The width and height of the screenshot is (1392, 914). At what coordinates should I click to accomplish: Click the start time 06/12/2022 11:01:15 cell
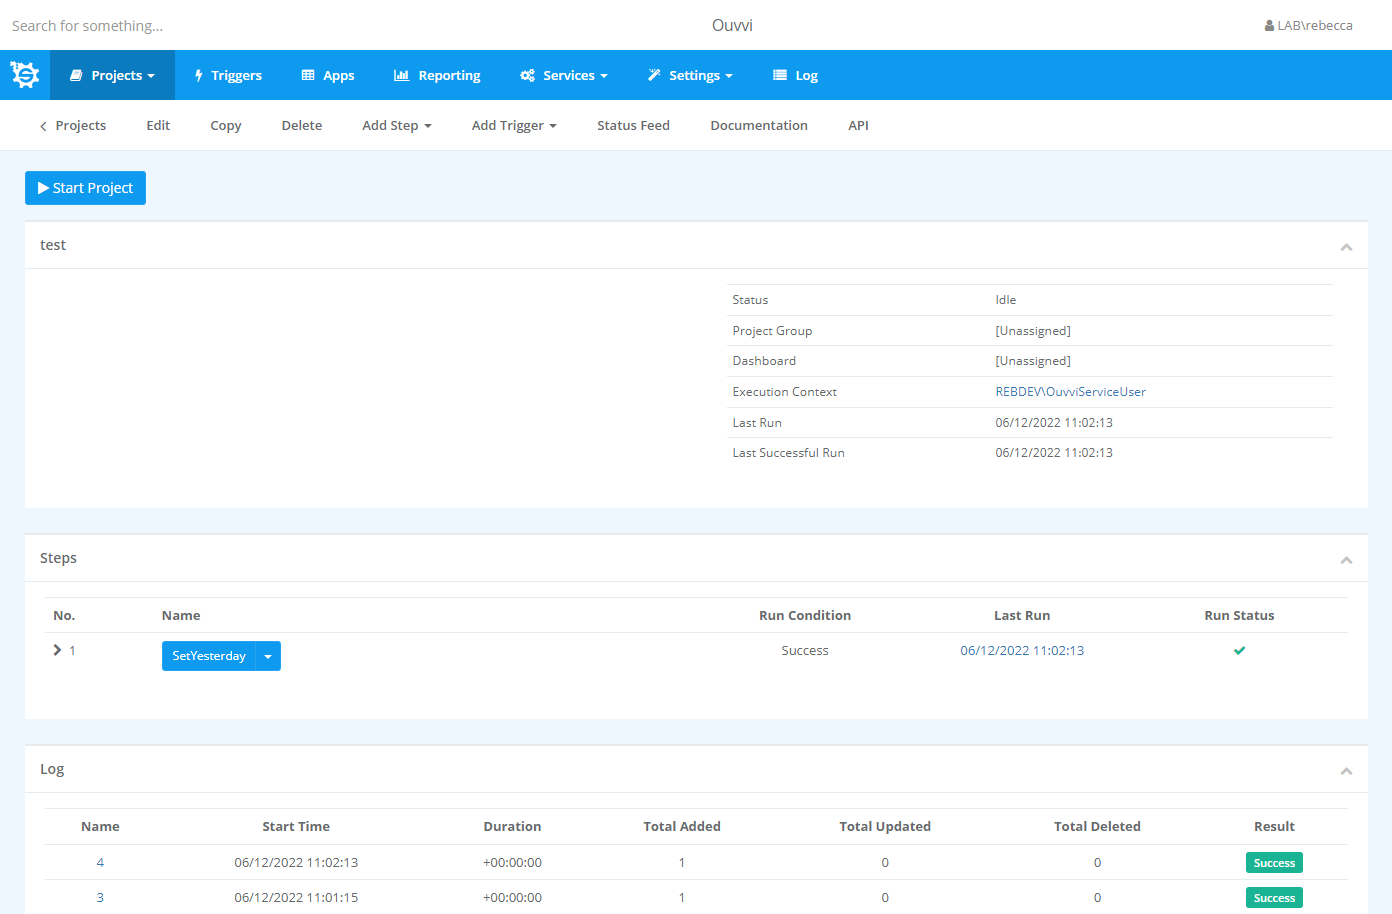296,897
